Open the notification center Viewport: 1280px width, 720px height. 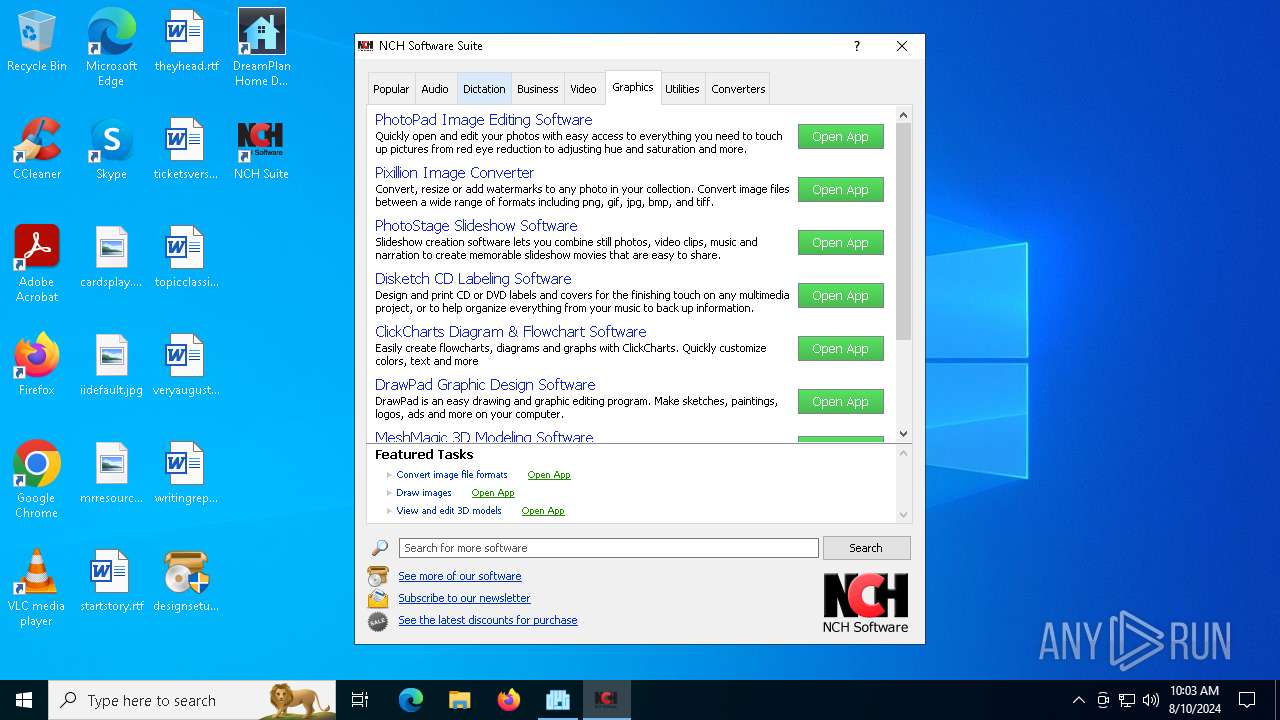[1247, 700]
